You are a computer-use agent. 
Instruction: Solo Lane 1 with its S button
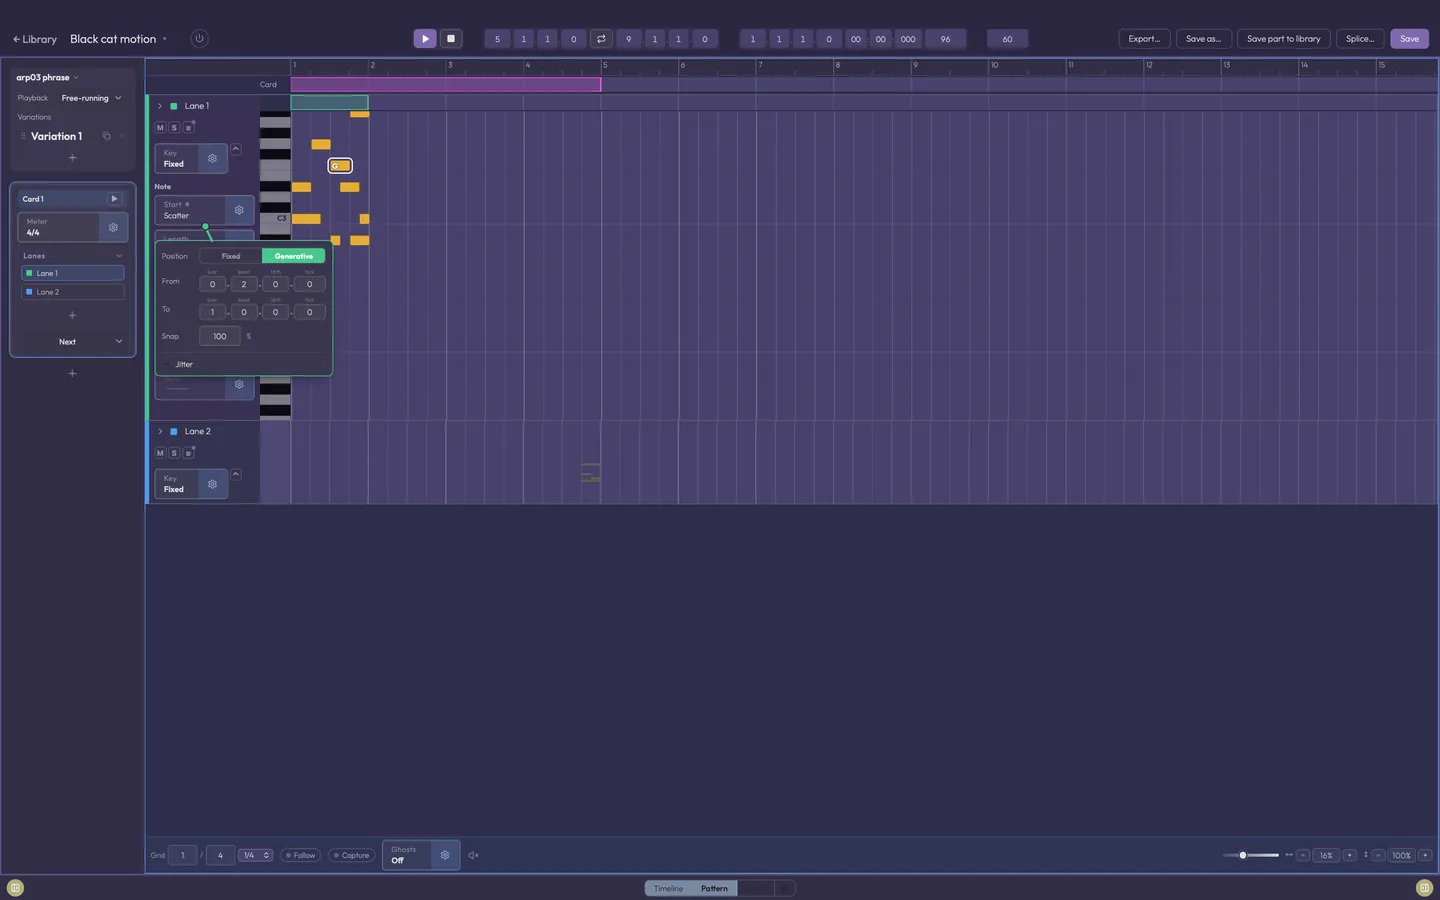point(174,128)
